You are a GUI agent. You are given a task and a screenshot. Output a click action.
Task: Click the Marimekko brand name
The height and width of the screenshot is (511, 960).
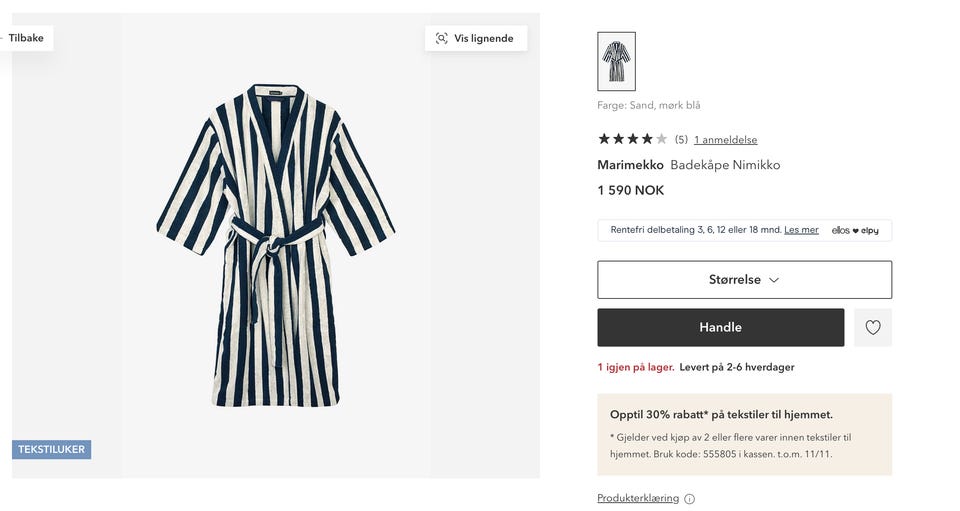(630, 165)
